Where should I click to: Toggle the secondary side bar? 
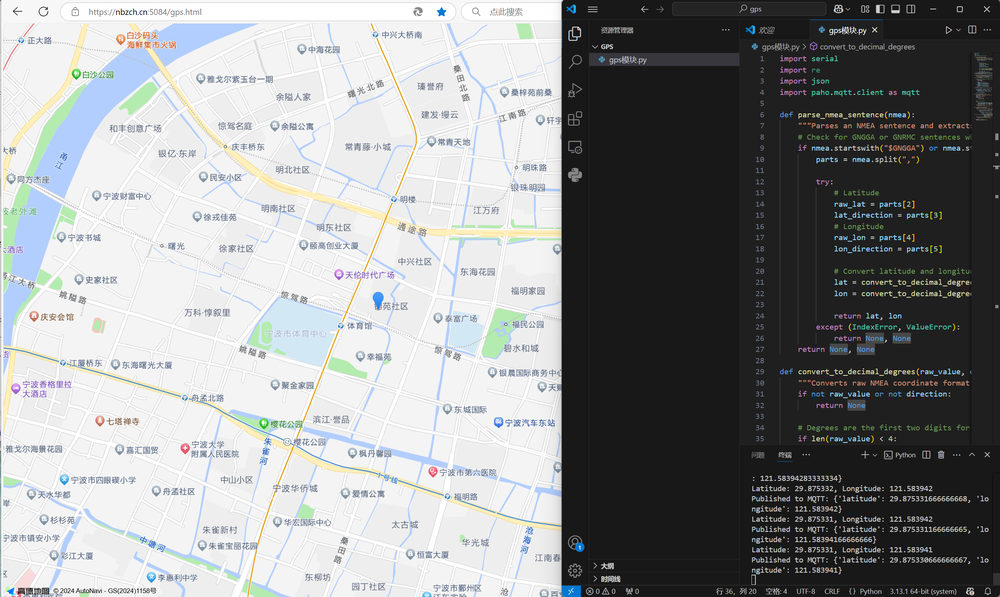pyautogui.click(x=911, y=9)
